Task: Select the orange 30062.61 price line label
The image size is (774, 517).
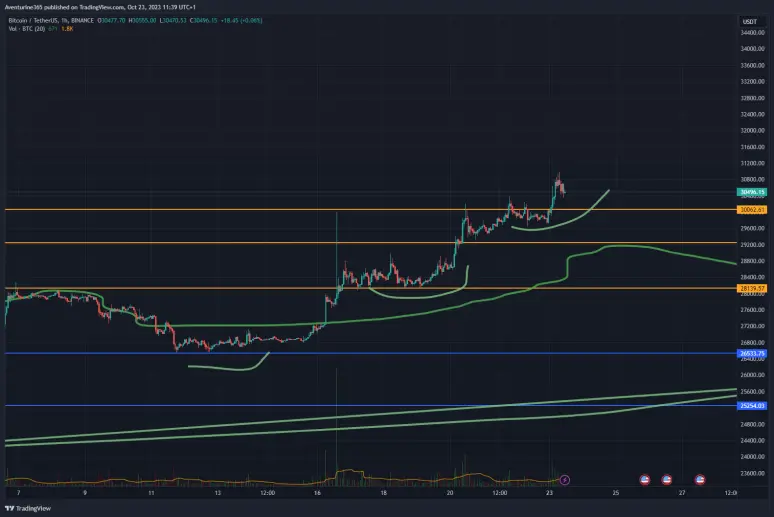Action: [752, 210]
